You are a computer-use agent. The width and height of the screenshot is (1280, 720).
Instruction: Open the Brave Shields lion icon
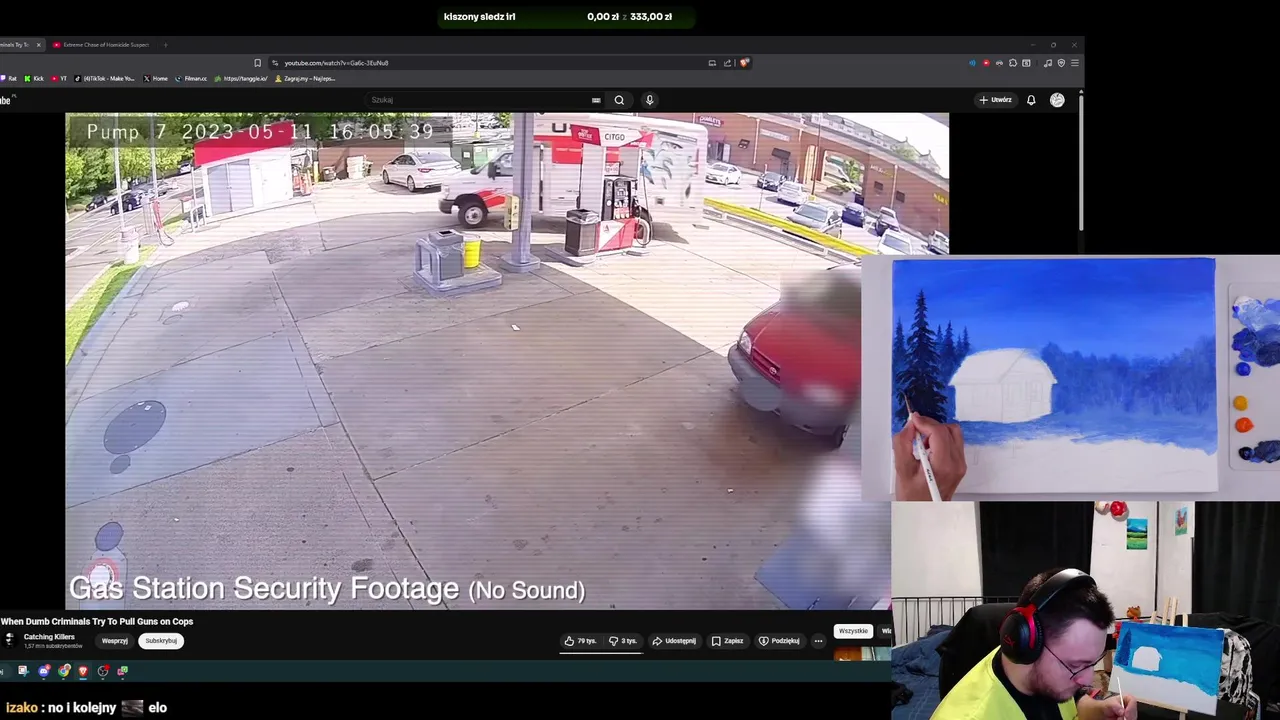(x=744, y=63)
